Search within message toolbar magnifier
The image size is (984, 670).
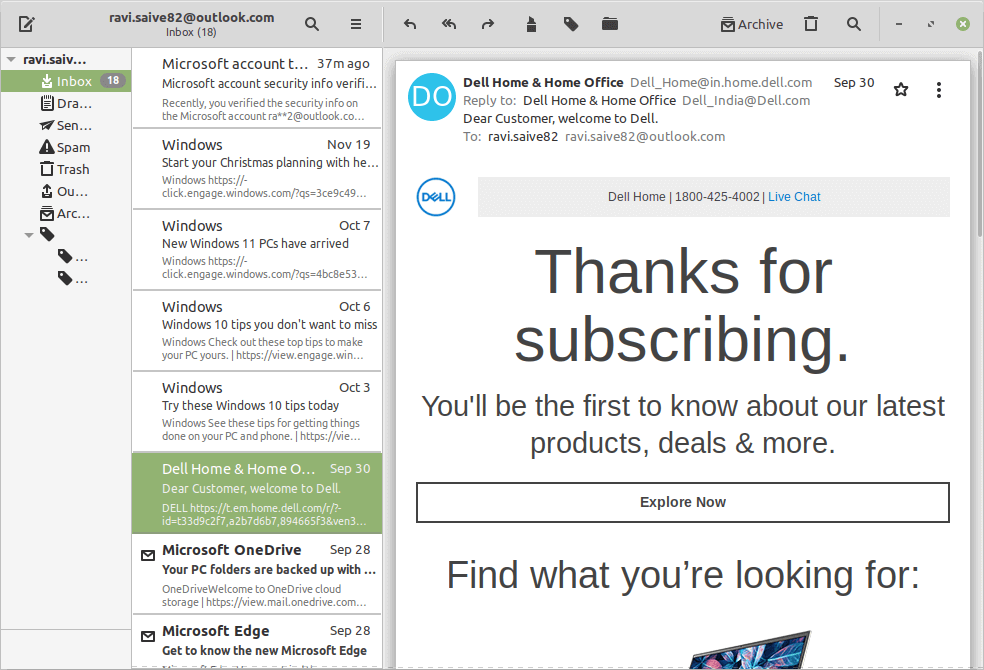pos(853,24)
